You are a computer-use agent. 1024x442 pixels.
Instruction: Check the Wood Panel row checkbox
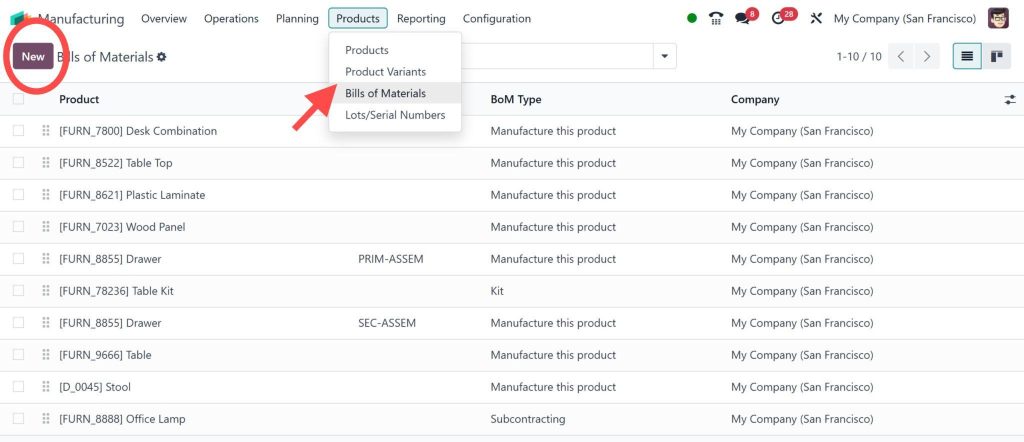[x=18, y=227]
